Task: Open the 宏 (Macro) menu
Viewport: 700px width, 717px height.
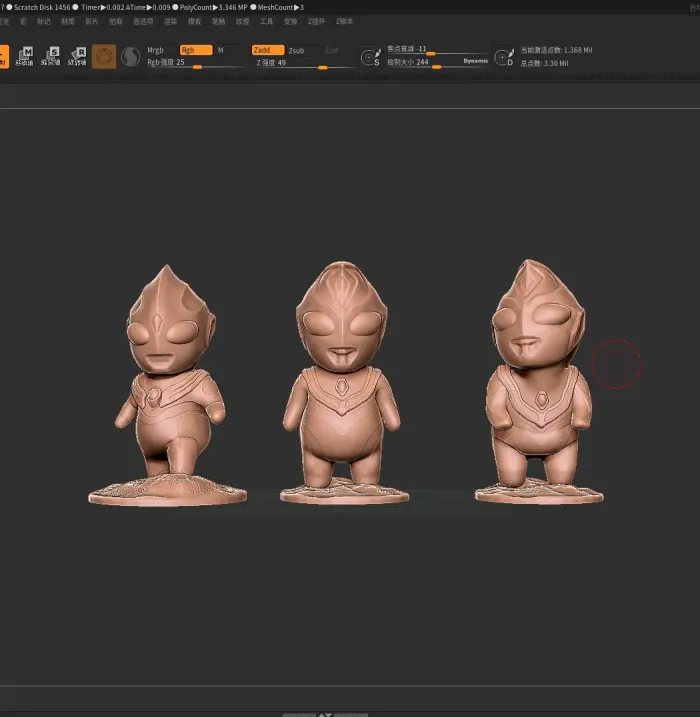Action: coord(23,21)
